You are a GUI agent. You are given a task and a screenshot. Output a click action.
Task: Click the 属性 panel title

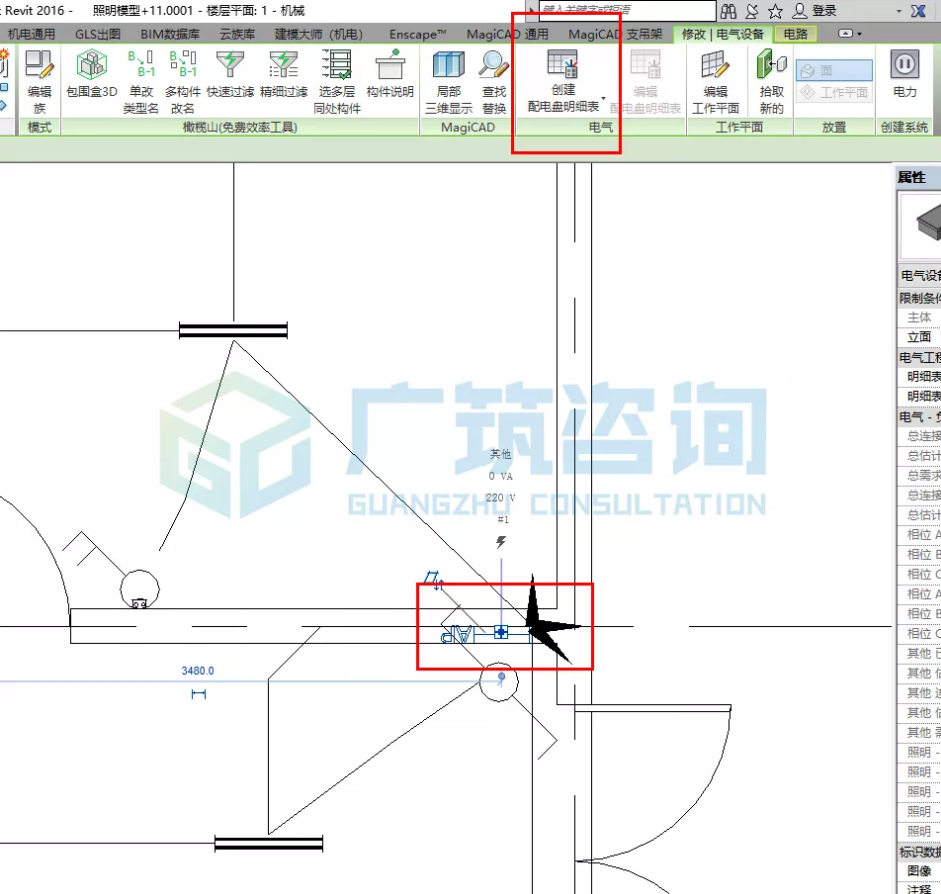pos(912,177)
